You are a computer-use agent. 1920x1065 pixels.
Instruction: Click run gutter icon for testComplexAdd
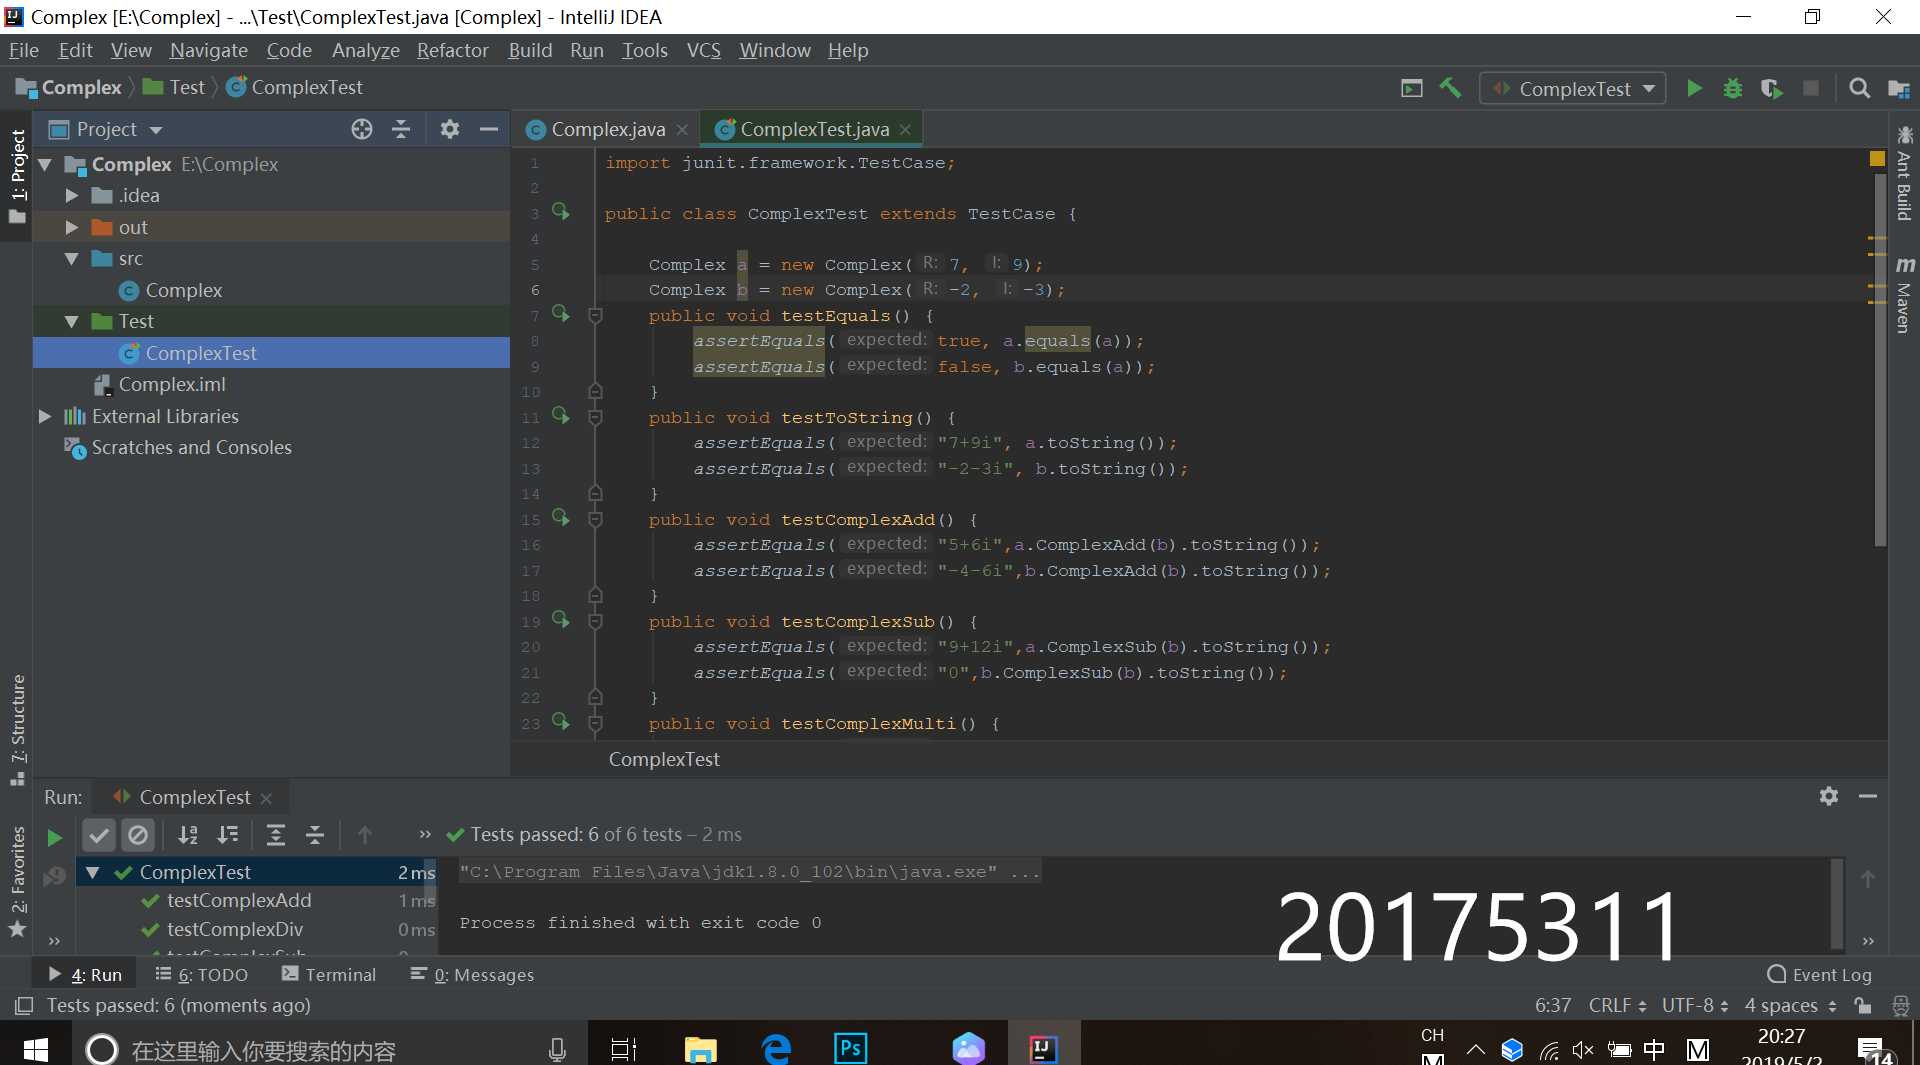561,518
